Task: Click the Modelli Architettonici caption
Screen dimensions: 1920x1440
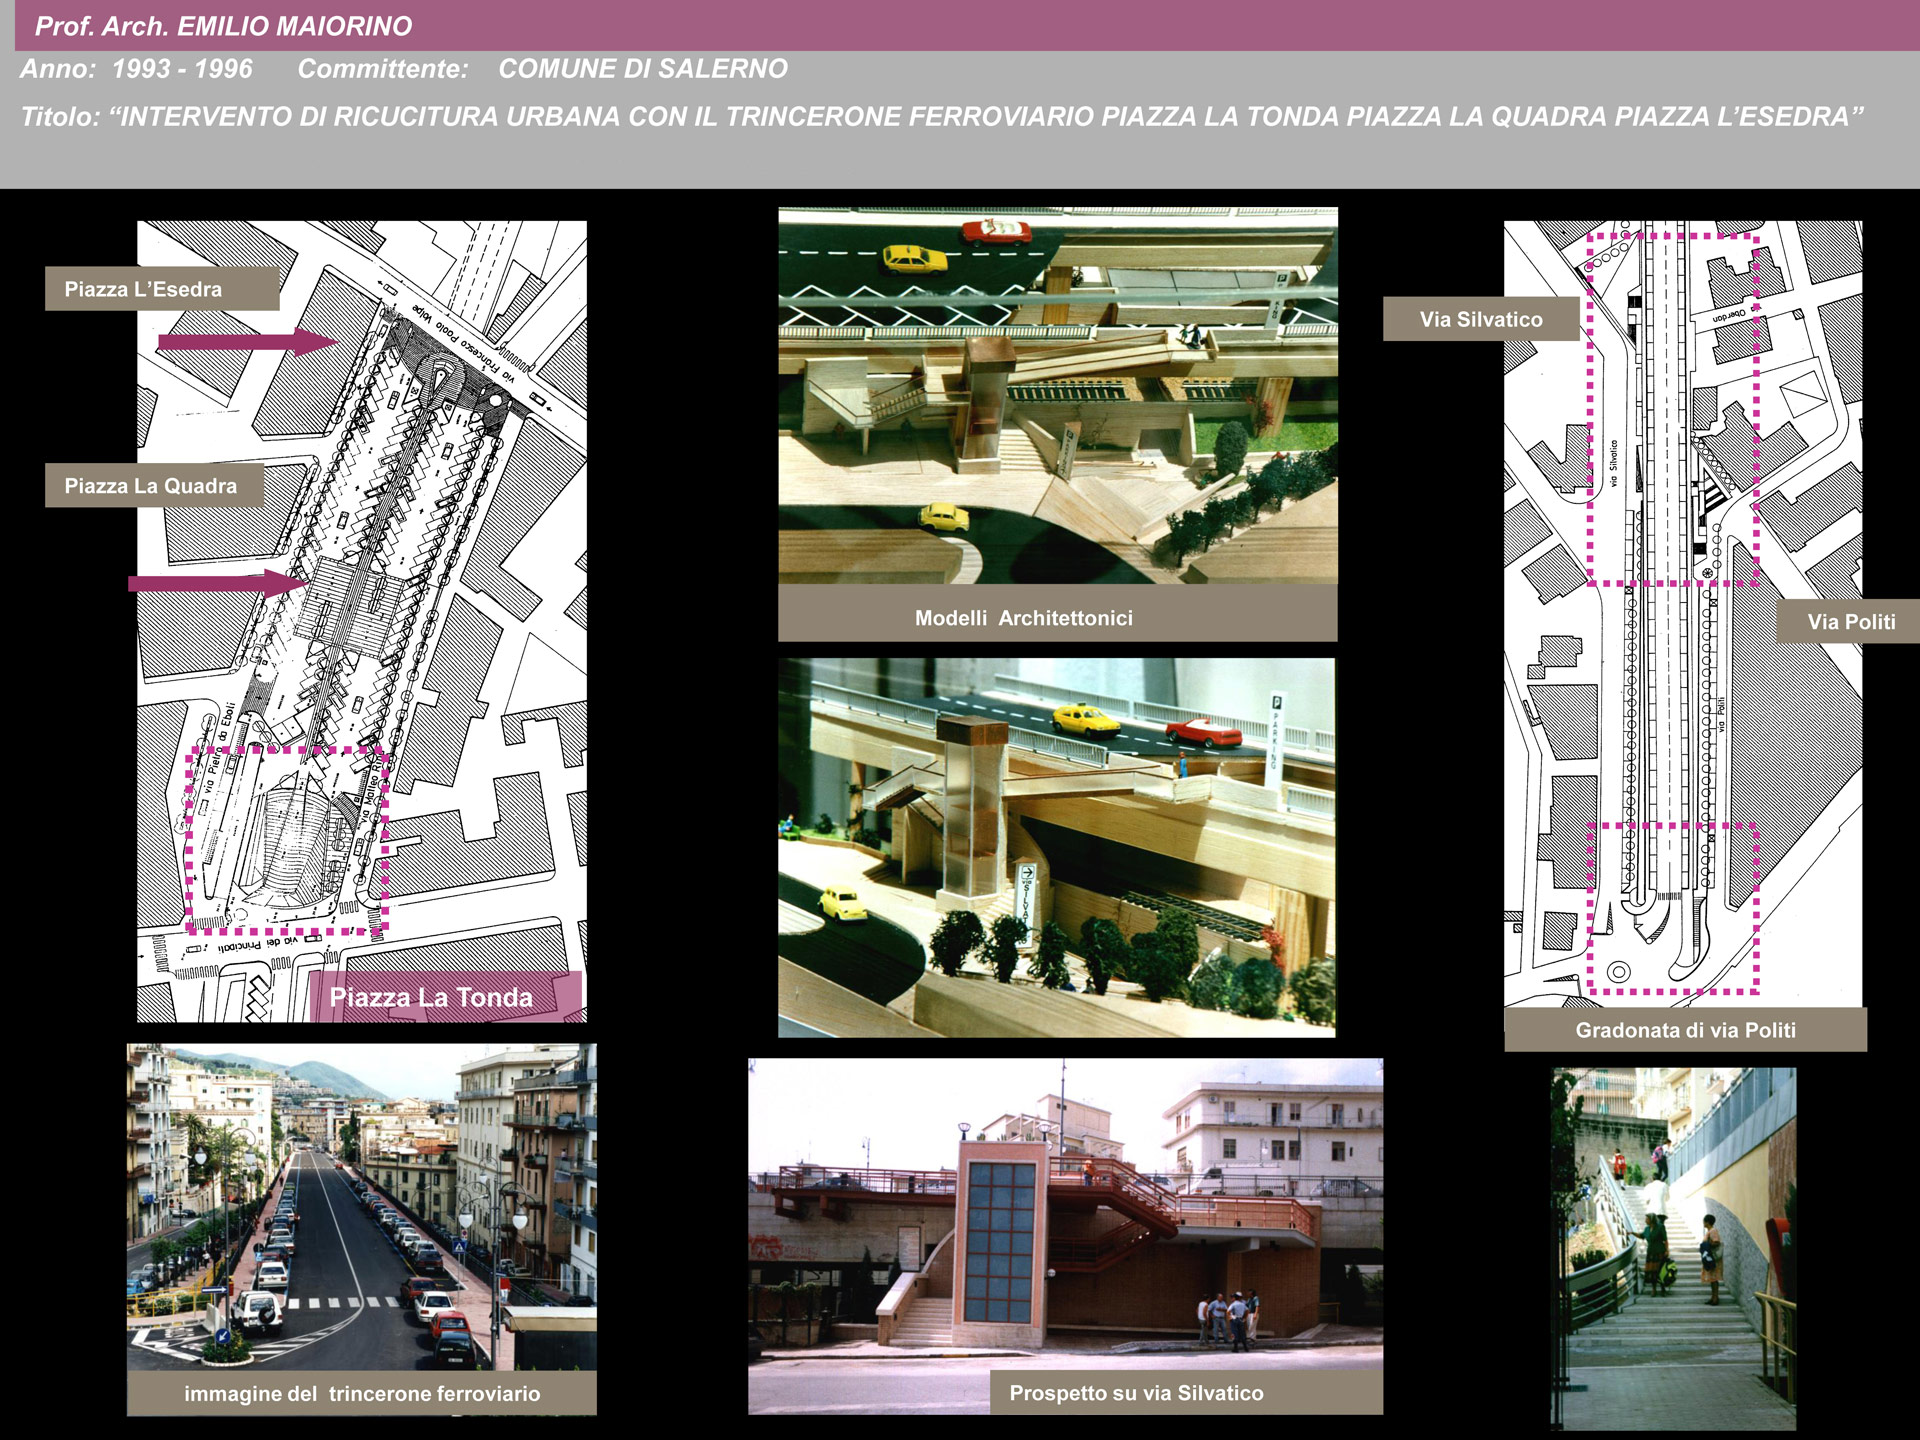Action: tap(1024, 618)
